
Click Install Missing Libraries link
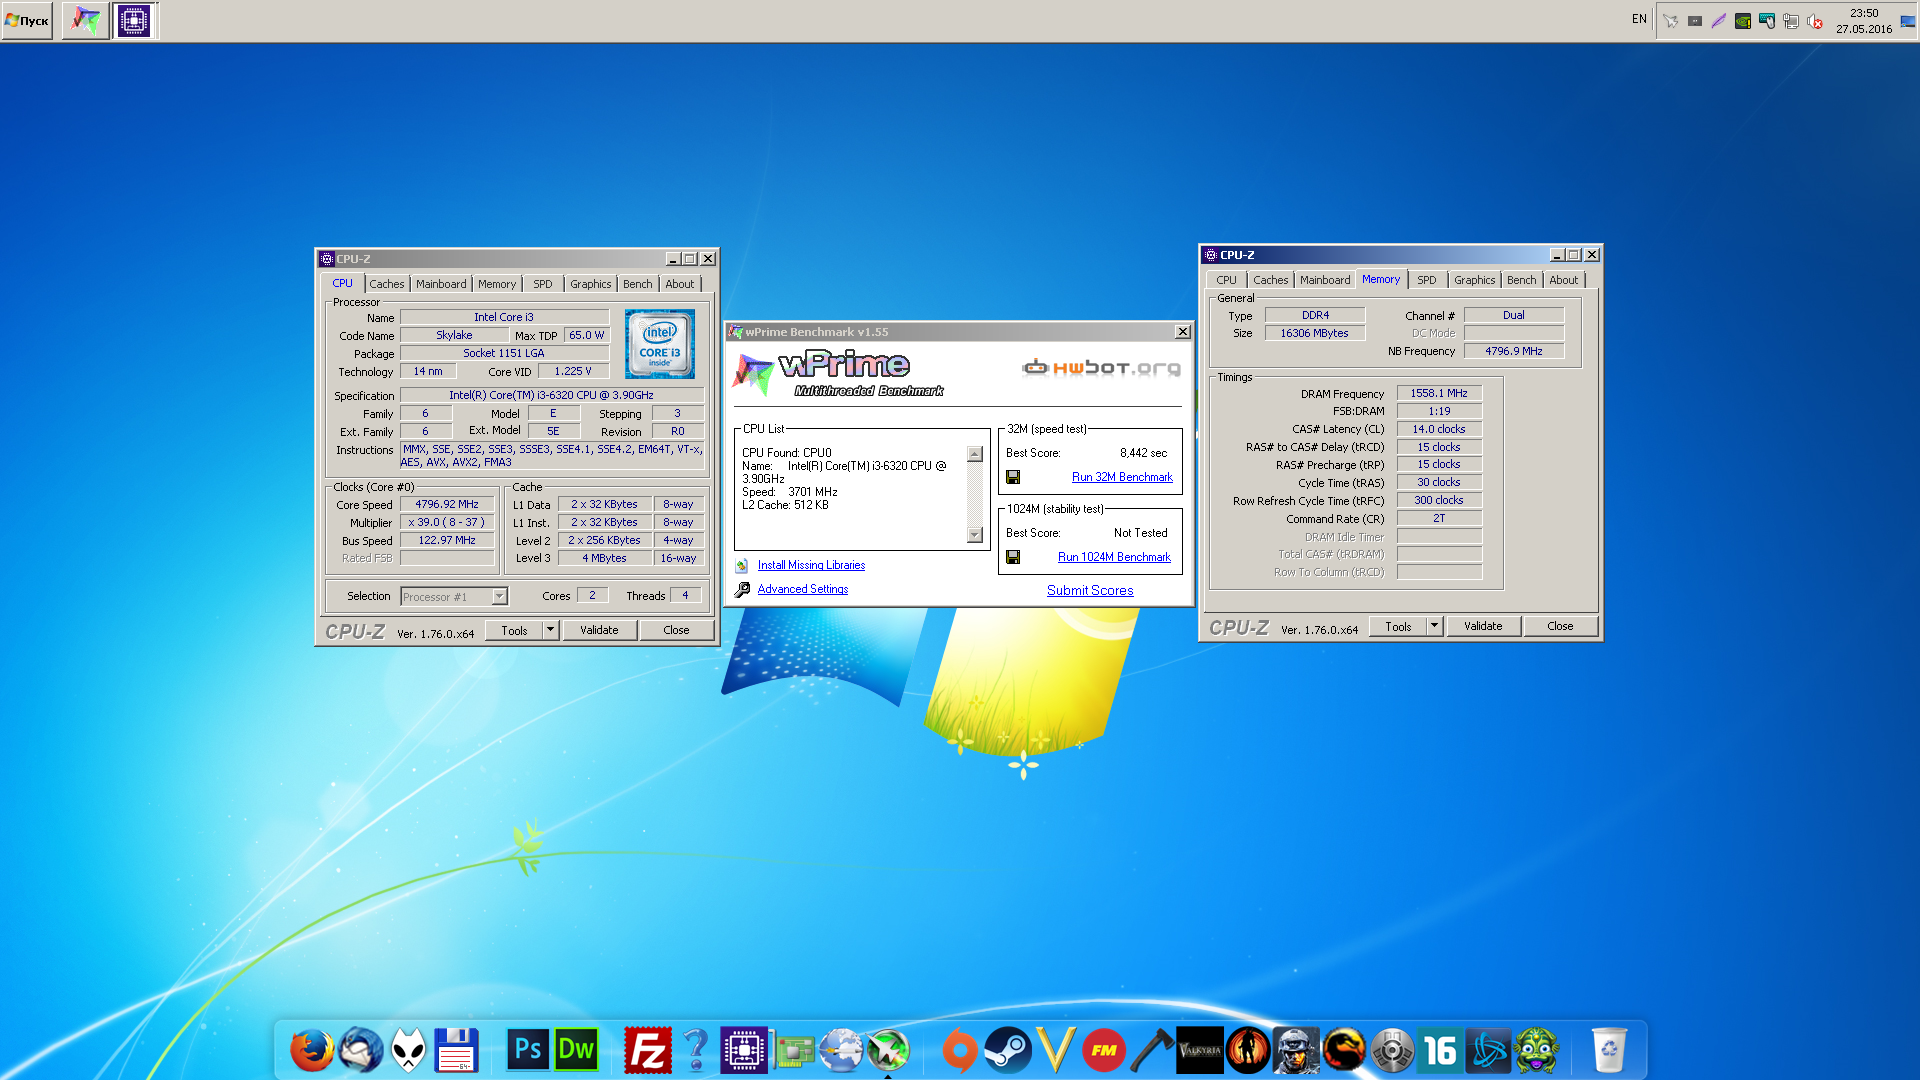[811, 565]
